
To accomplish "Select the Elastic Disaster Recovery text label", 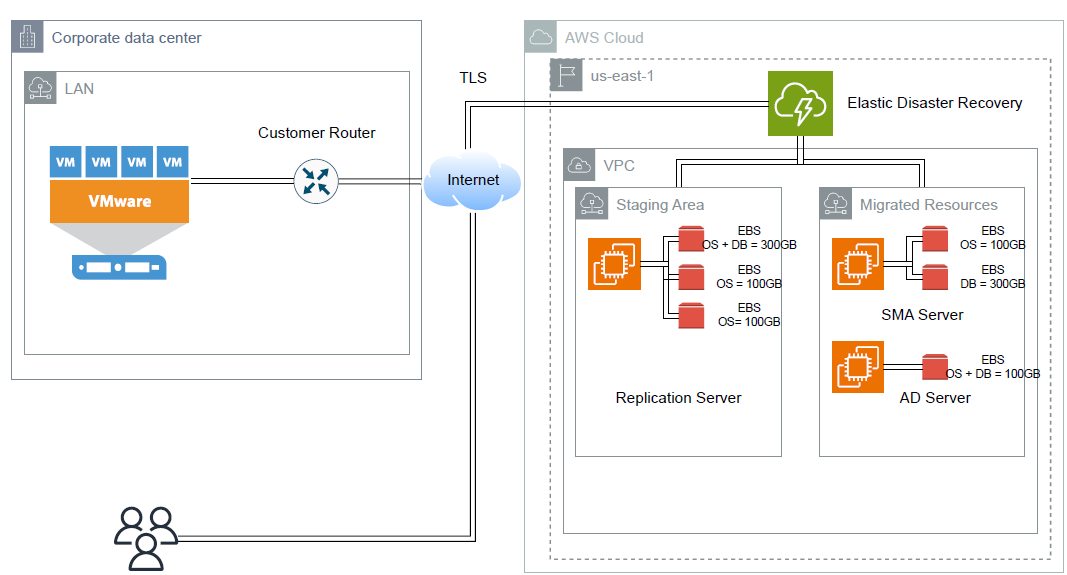I will (x=934, y=103).
